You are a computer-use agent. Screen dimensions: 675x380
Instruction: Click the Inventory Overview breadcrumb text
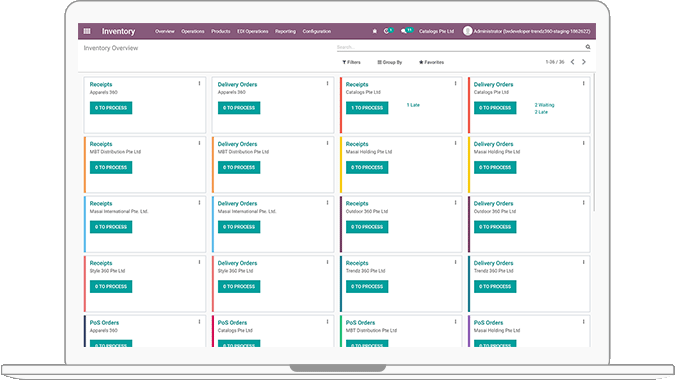[111, 48]
